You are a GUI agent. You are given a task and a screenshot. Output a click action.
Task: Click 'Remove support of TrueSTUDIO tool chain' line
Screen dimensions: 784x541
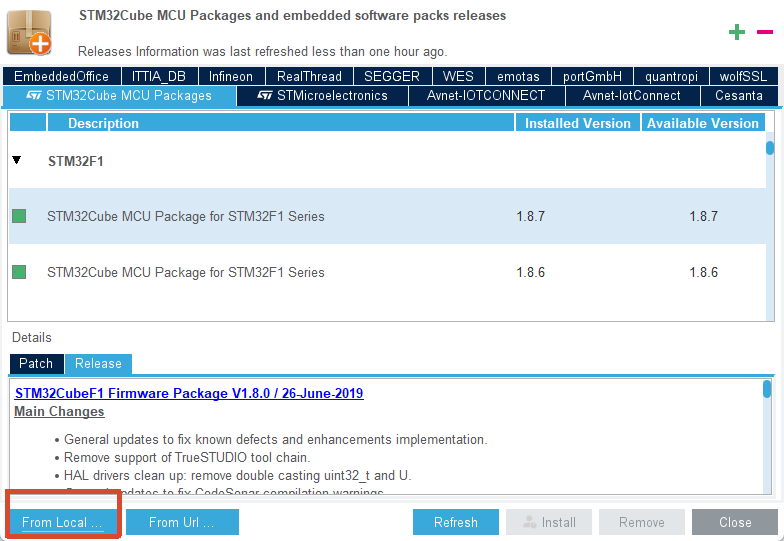[x=187, y=458]
